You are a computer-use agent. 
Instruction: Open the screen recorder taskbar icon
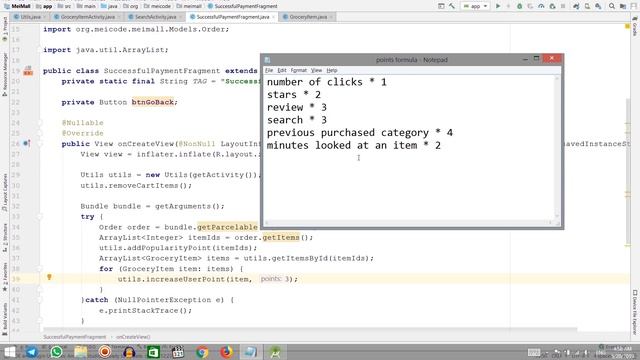(x=105, y=352)
